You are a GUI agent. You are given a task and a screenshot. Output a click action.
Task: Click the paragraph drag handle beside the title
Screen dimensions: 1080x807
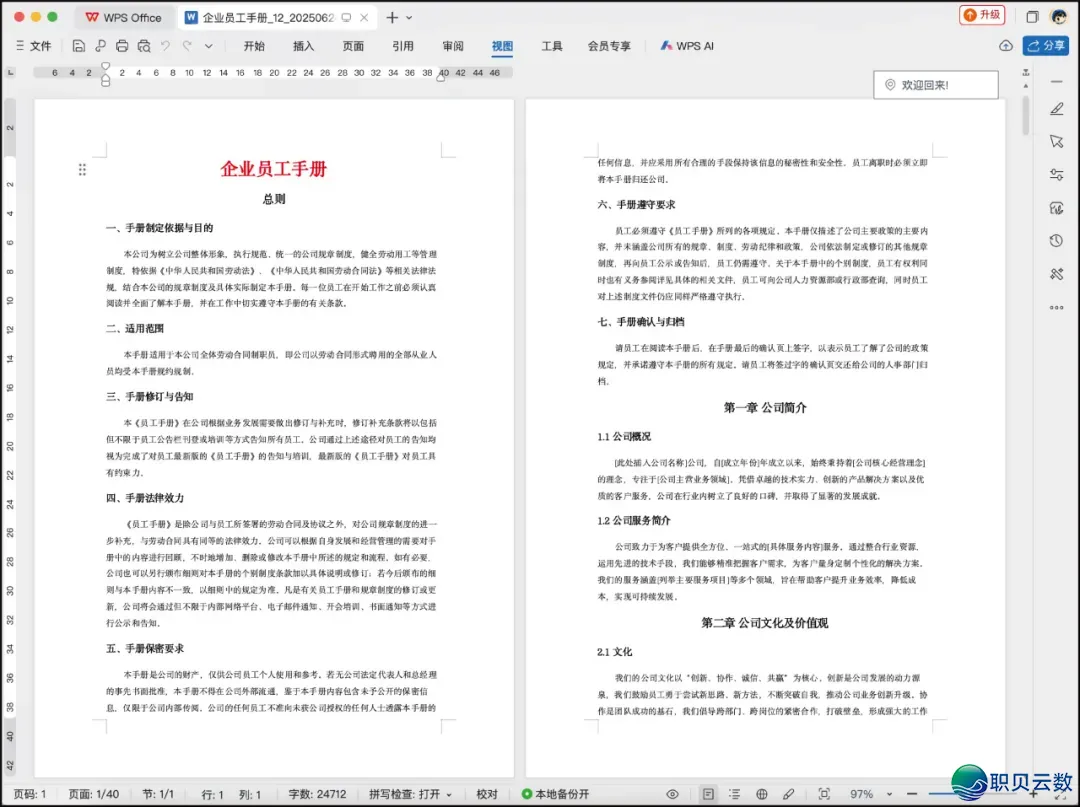tap(82, 169)
